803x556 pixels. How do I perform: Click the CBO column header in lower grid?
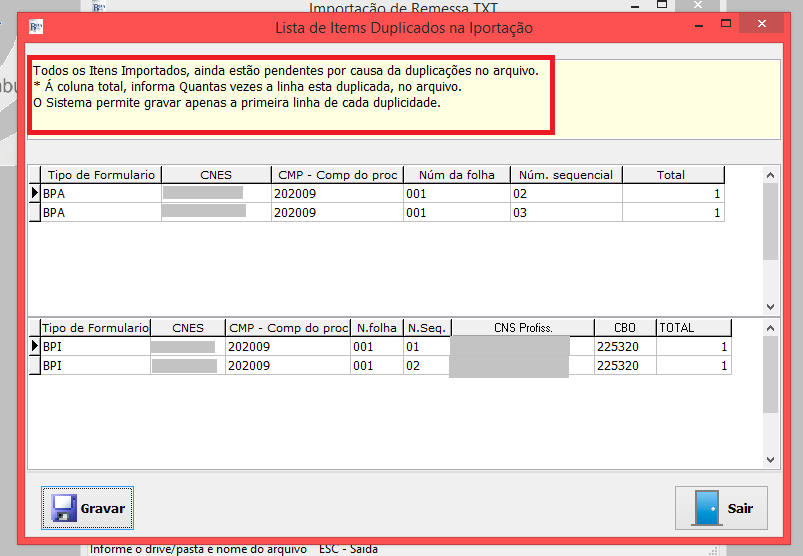tap(623, 328)
